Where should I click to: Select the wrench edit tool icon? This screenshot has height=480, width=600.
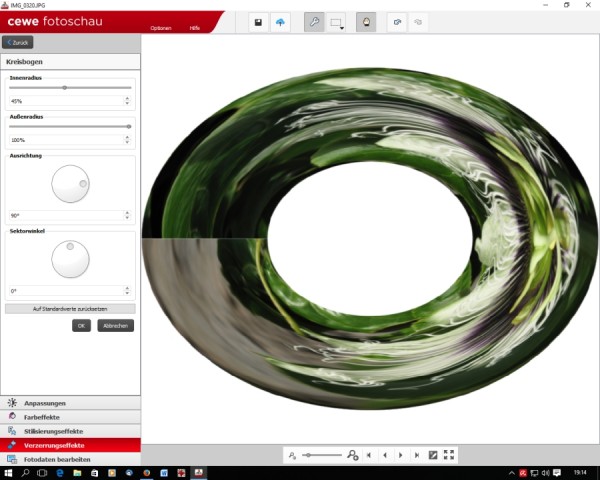(x=314, y=23)
